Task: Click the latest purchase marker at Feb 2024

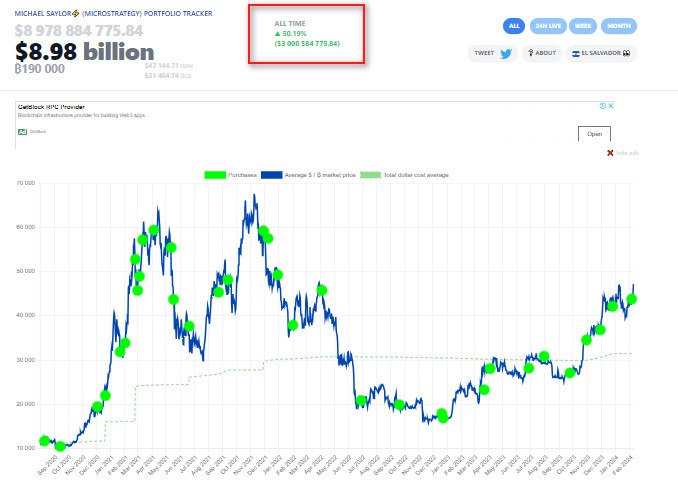Action: click(631, 299)
